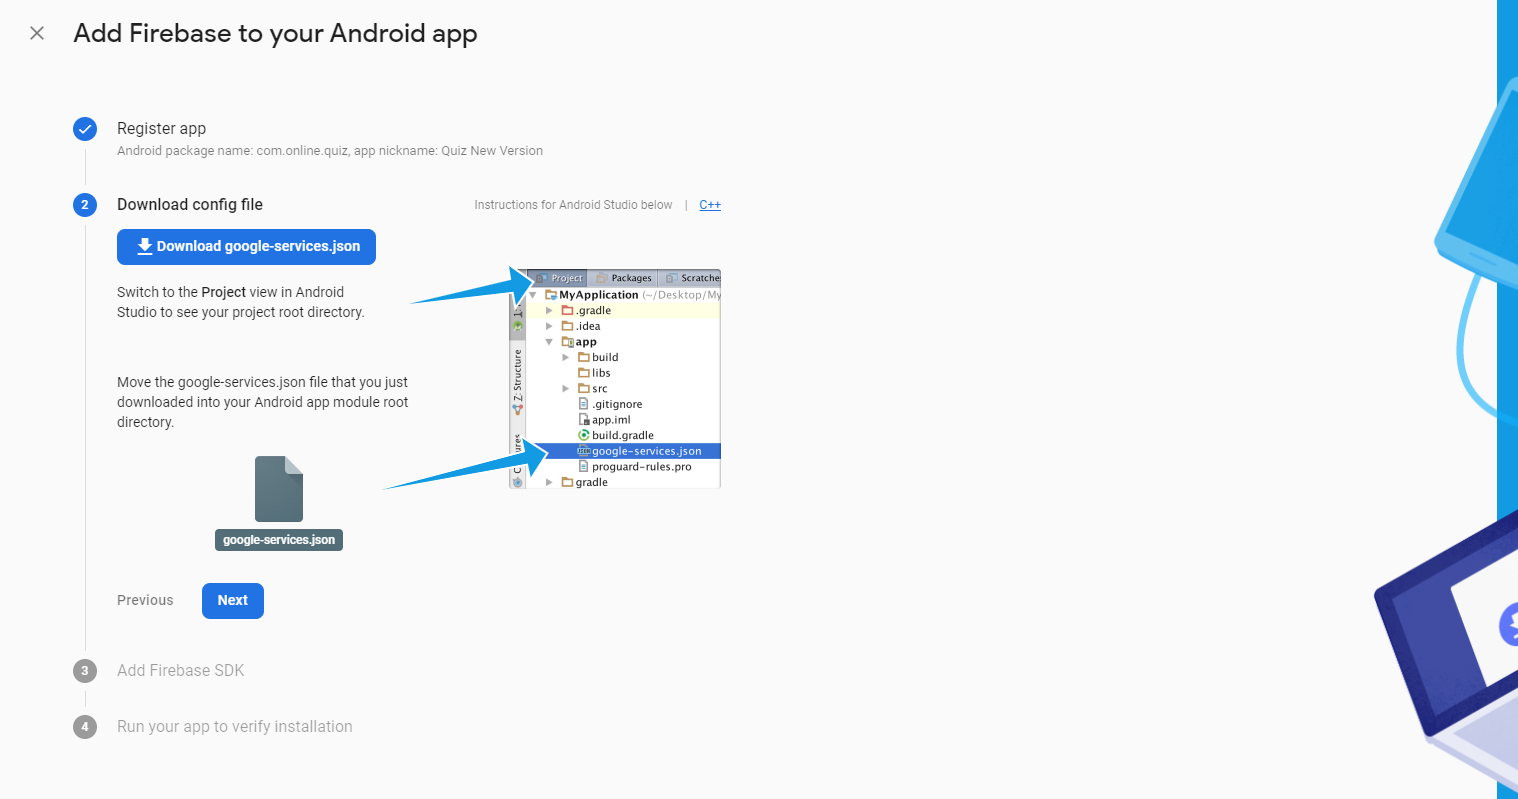Collapse the app folder tree arrow
The height and width of the screenshot is (799, 1518).
(549, 342)
